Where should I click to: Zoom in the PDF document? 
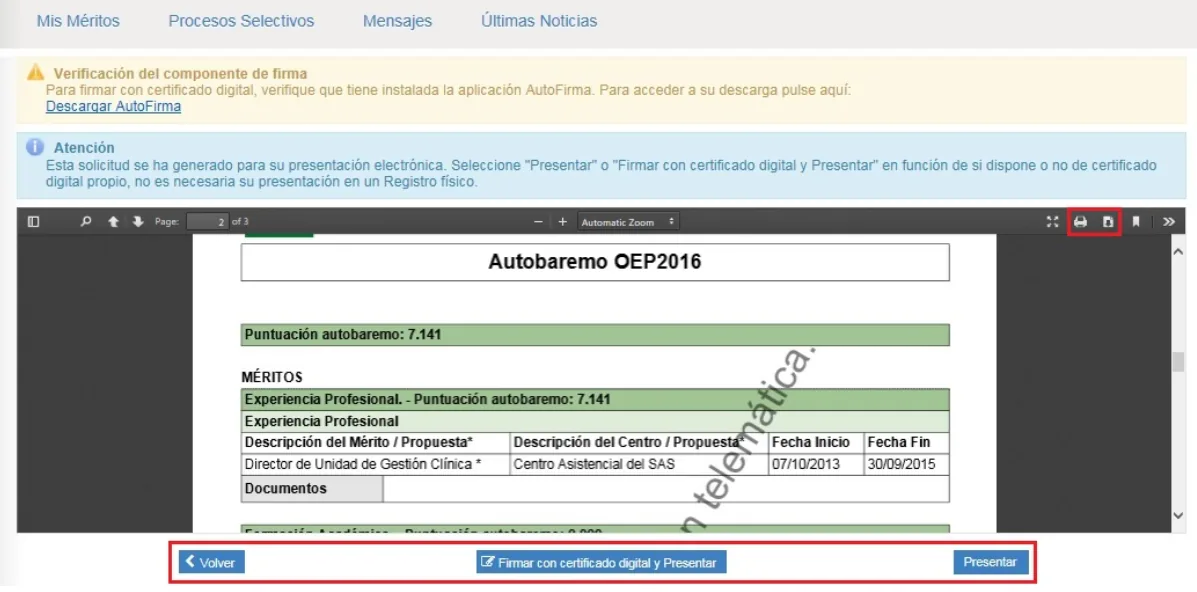click(x=563, y=222)
